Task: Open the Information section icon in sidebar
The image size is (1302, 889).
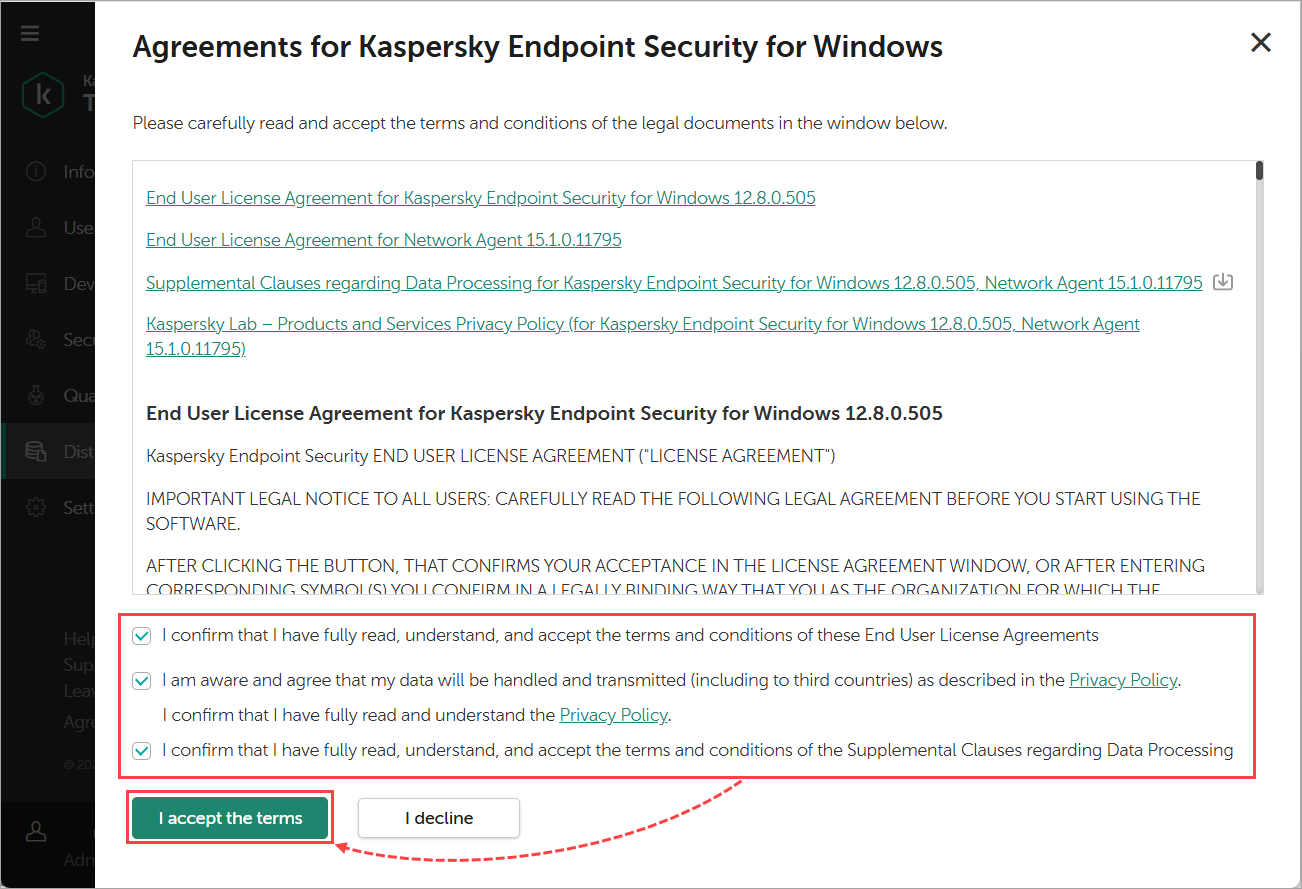Action: pyautogui.click(x=36, y=171)
